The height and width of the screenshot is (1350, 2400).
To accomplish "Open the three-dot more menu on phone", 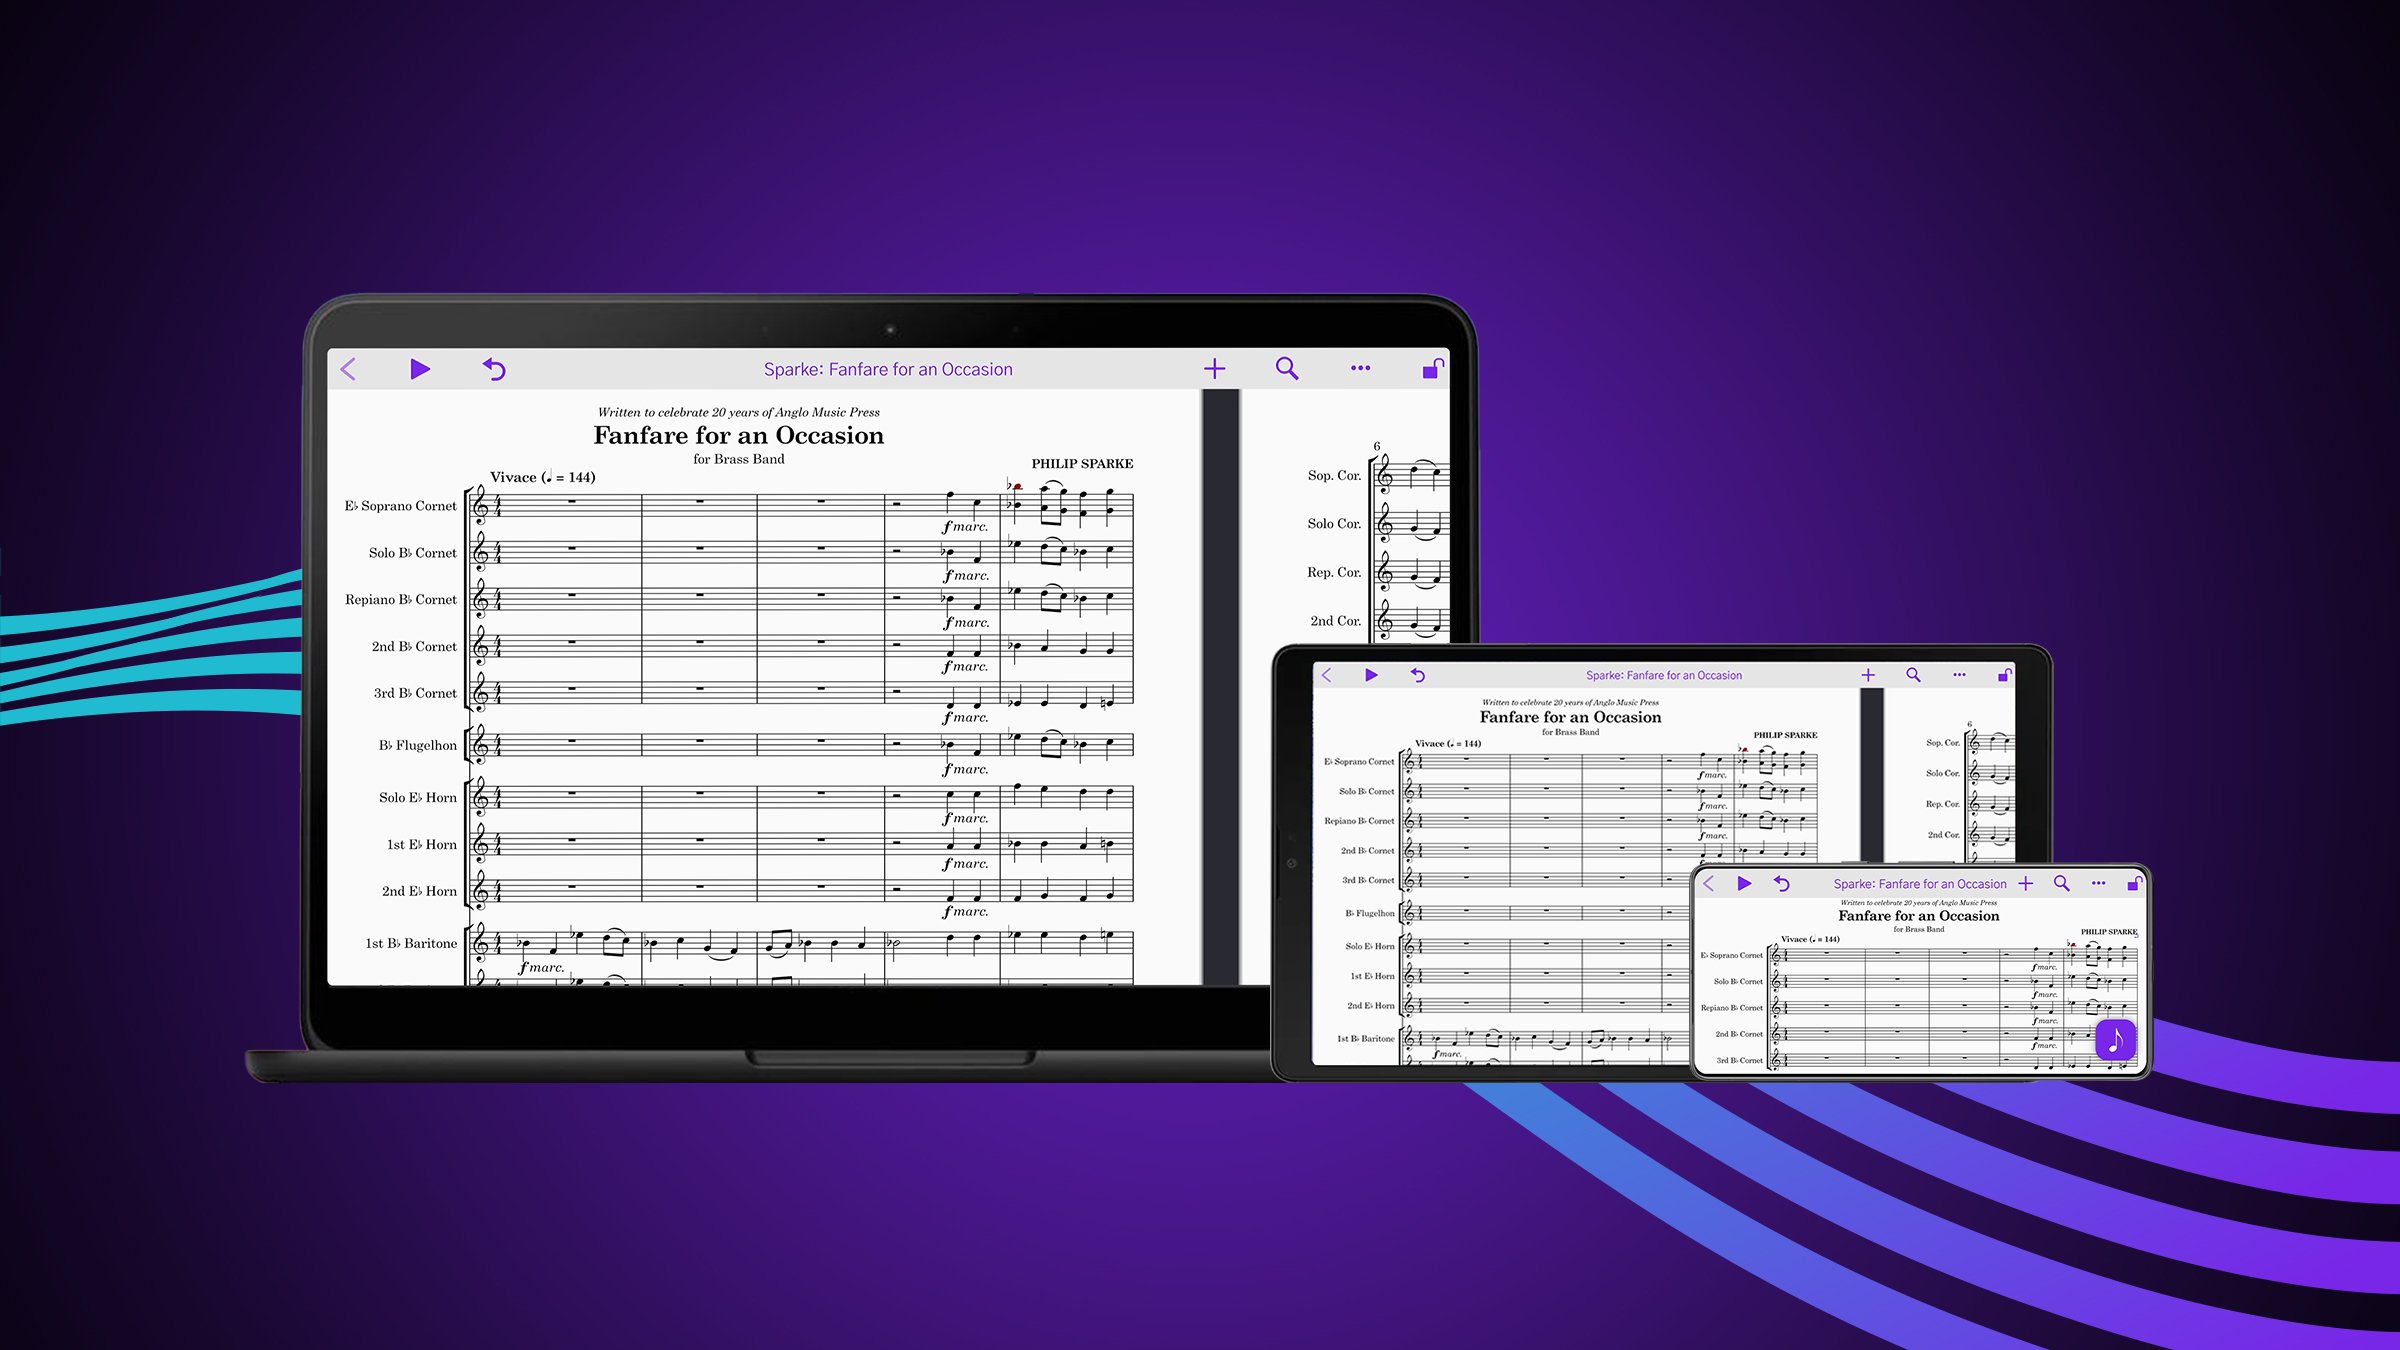I will [x=2098, y=884].
